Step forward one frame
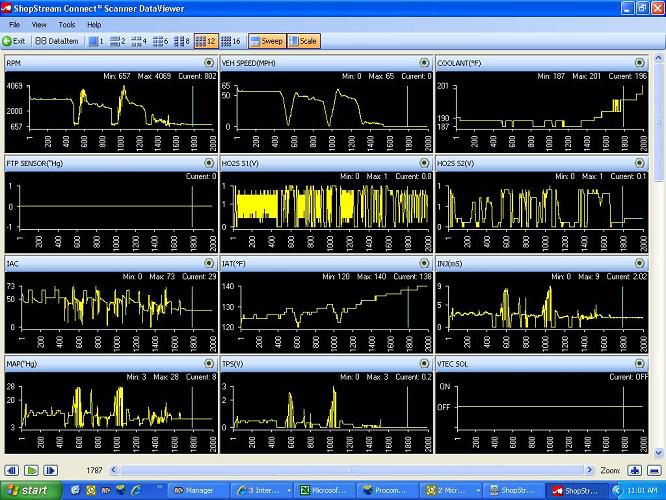 click(51, 470)
